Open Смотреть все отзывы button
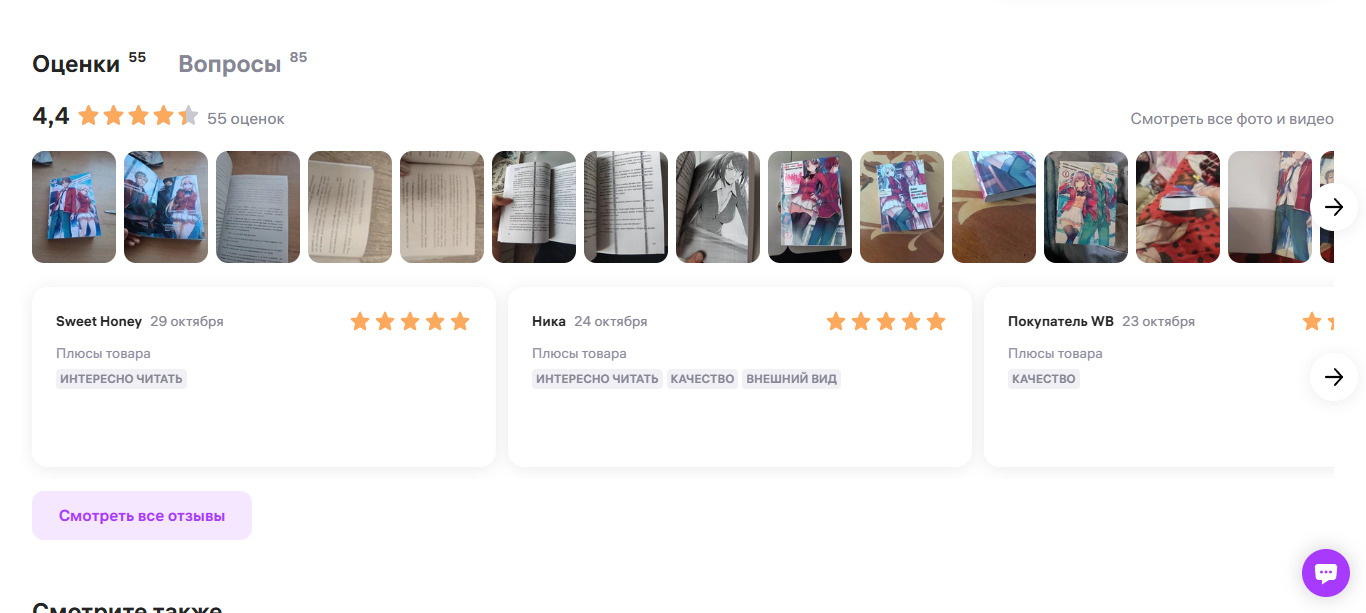Image resolution: width=1366 pixels, height=613 pixels. [x=142, y=516]
